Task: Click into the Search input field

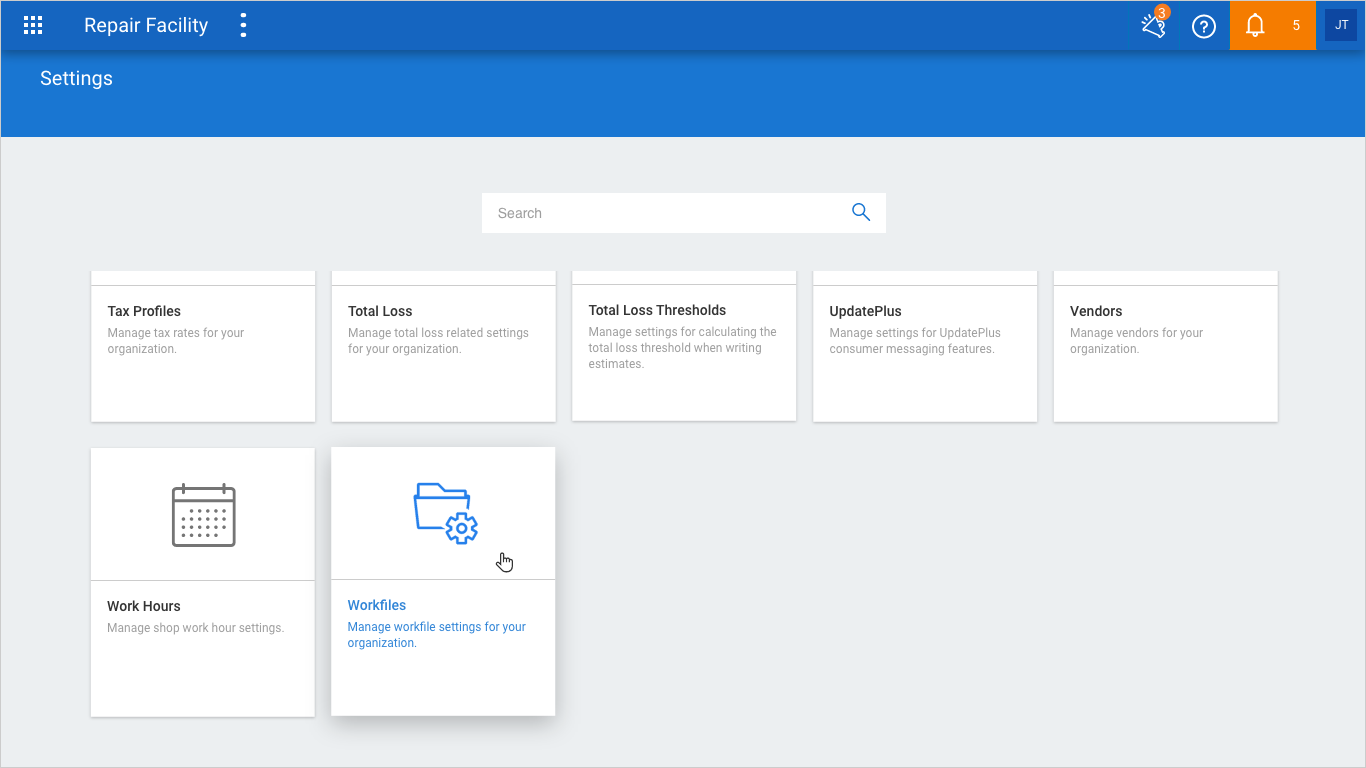Action: (x=664, y=213)
